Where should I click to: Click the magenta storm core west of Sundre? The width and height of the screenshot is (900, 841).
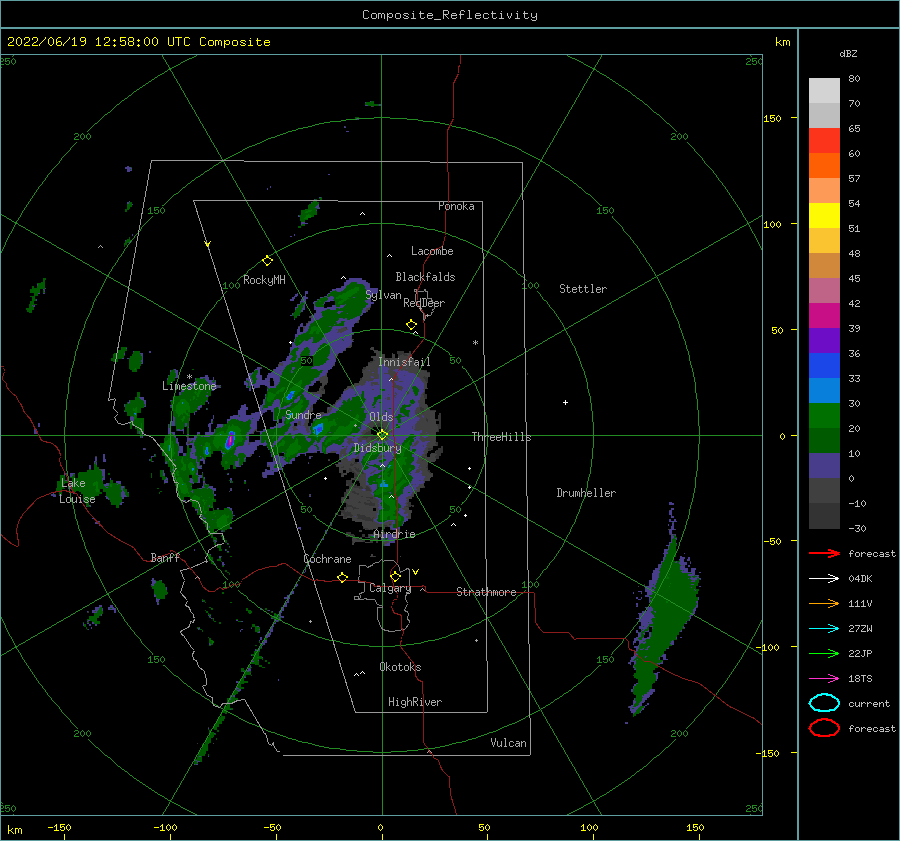pyautogui.click(x=230, y=440)
